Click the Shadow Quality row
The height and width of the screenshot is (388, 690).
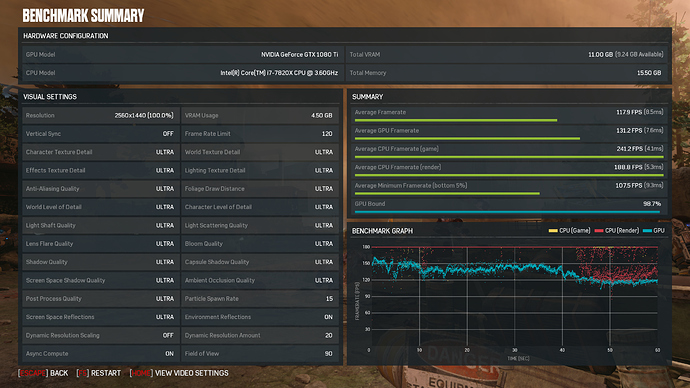[101, 262]
